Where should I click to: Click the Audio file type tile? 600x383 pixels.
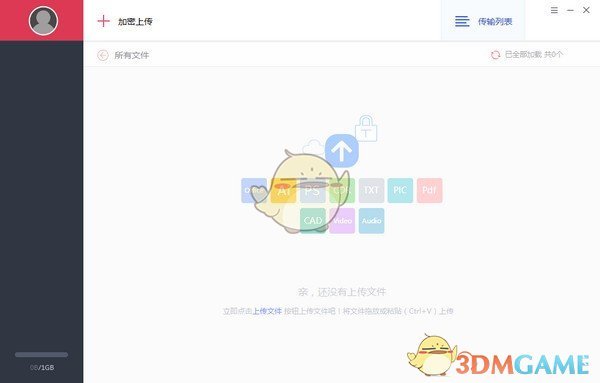[x=371, y=221]
